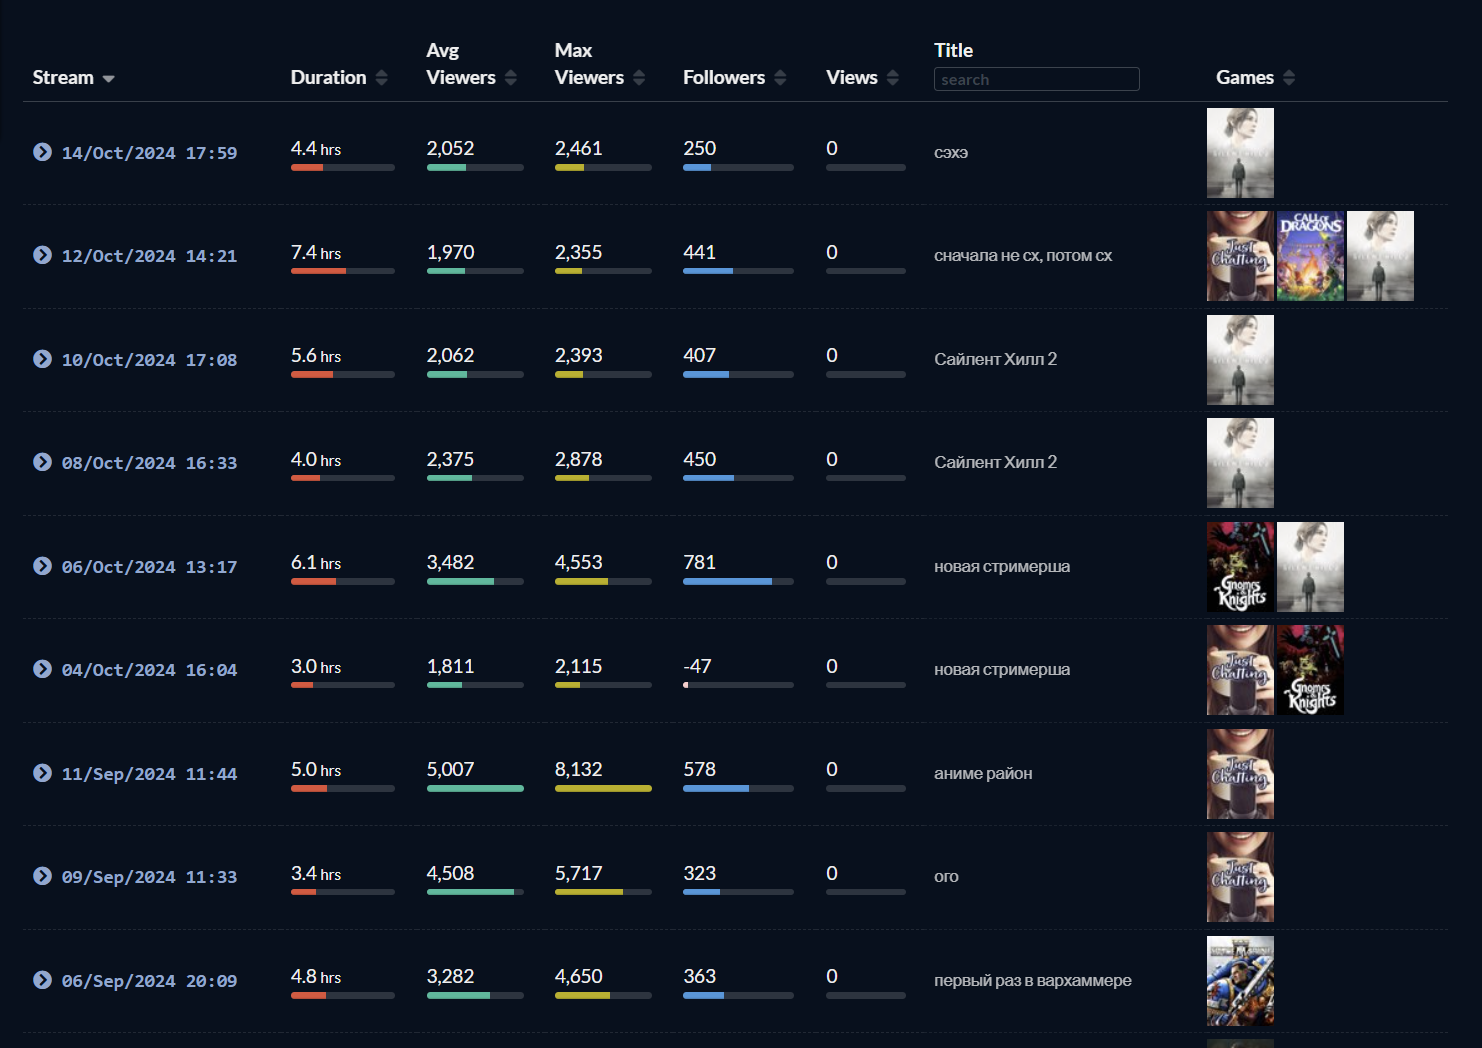Click the Max Viewers sort arrows icon
Viewport: 1482px width, 1048px height.
(639, 78)
